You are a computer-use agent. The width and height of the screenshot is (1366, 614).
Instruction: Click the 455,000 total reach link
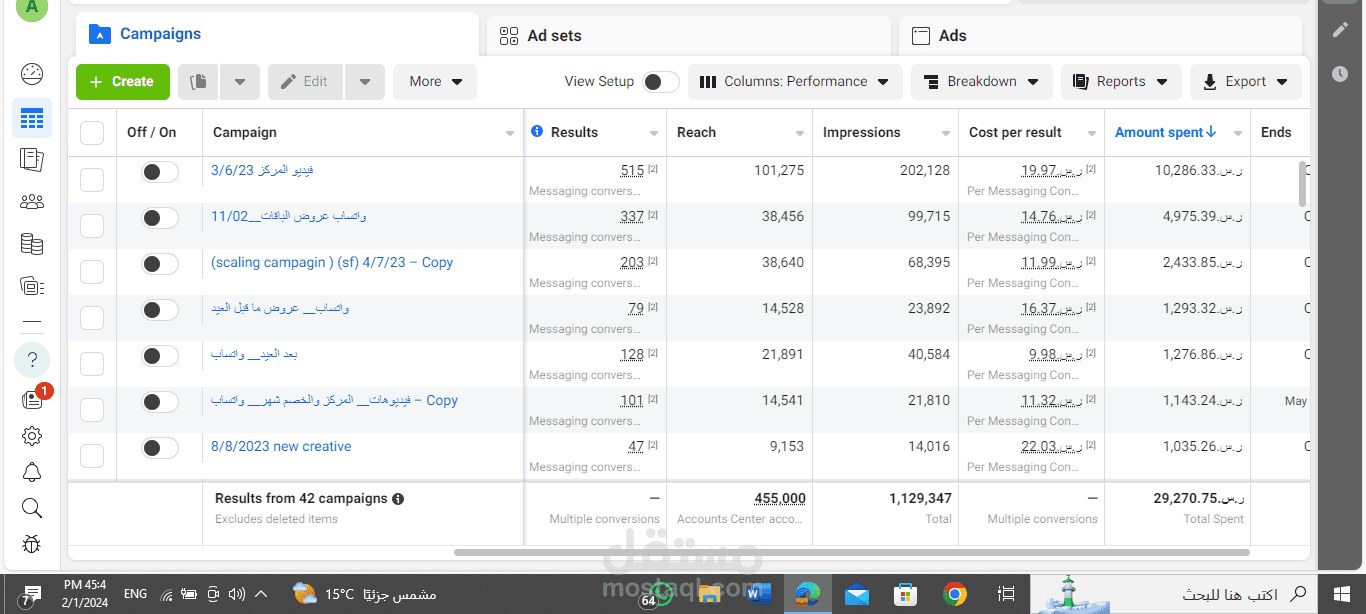(x=780, y=498)
